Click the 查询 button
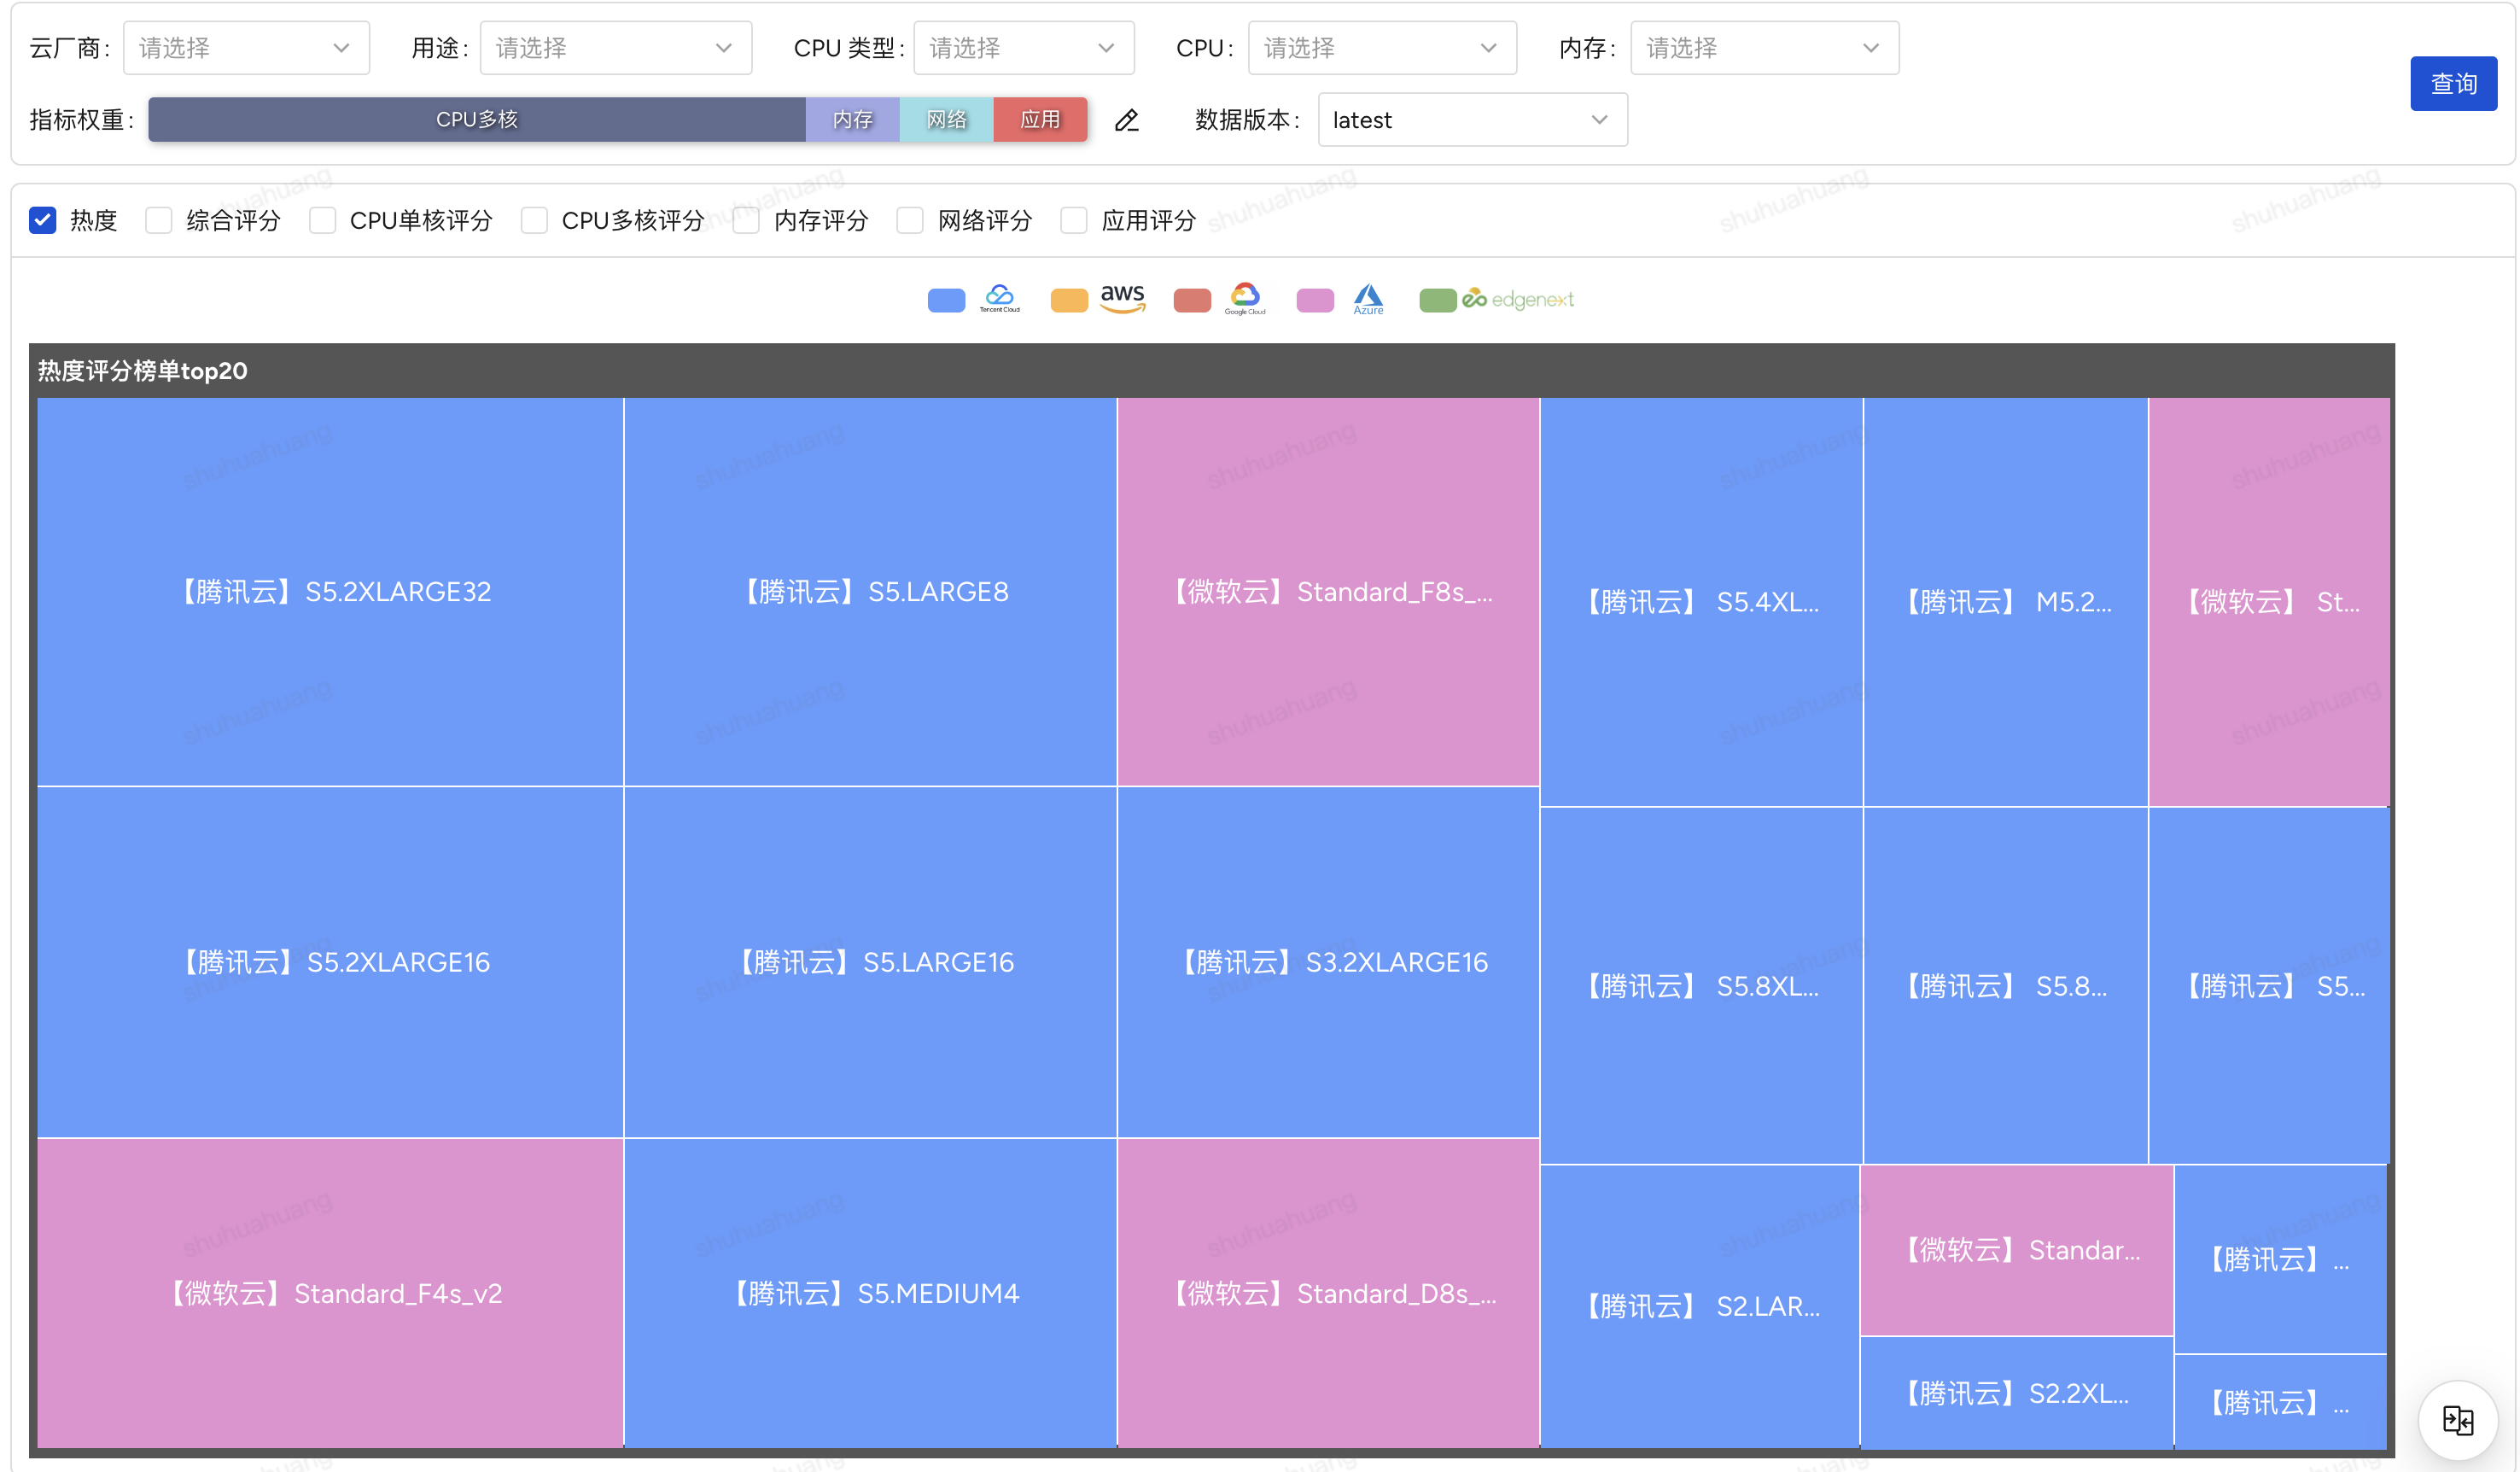The width and height of the screenshot is (2520, 1472). (x=2453, y=84)
